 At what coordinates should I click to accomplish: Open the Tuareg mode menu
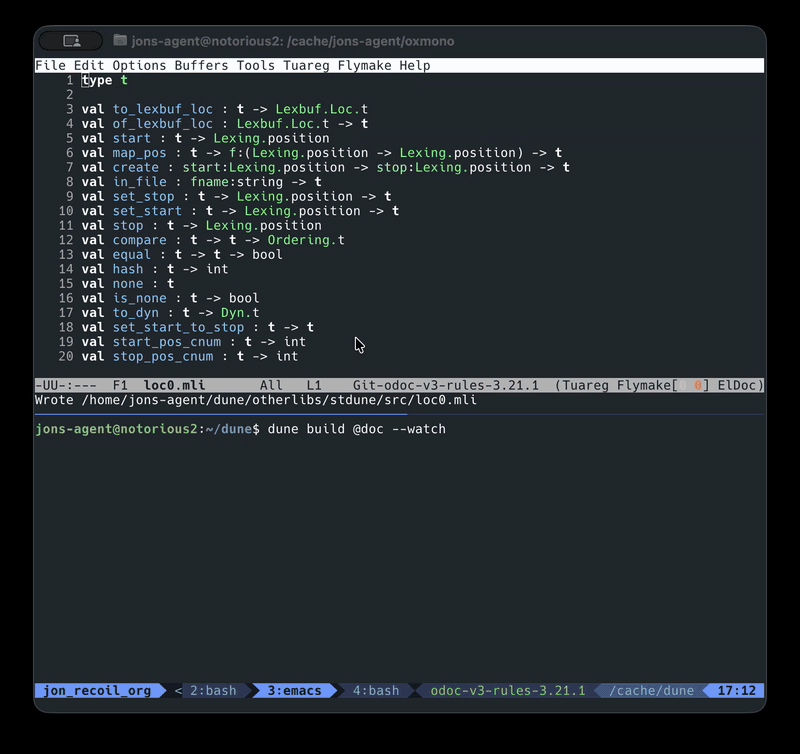306,66
